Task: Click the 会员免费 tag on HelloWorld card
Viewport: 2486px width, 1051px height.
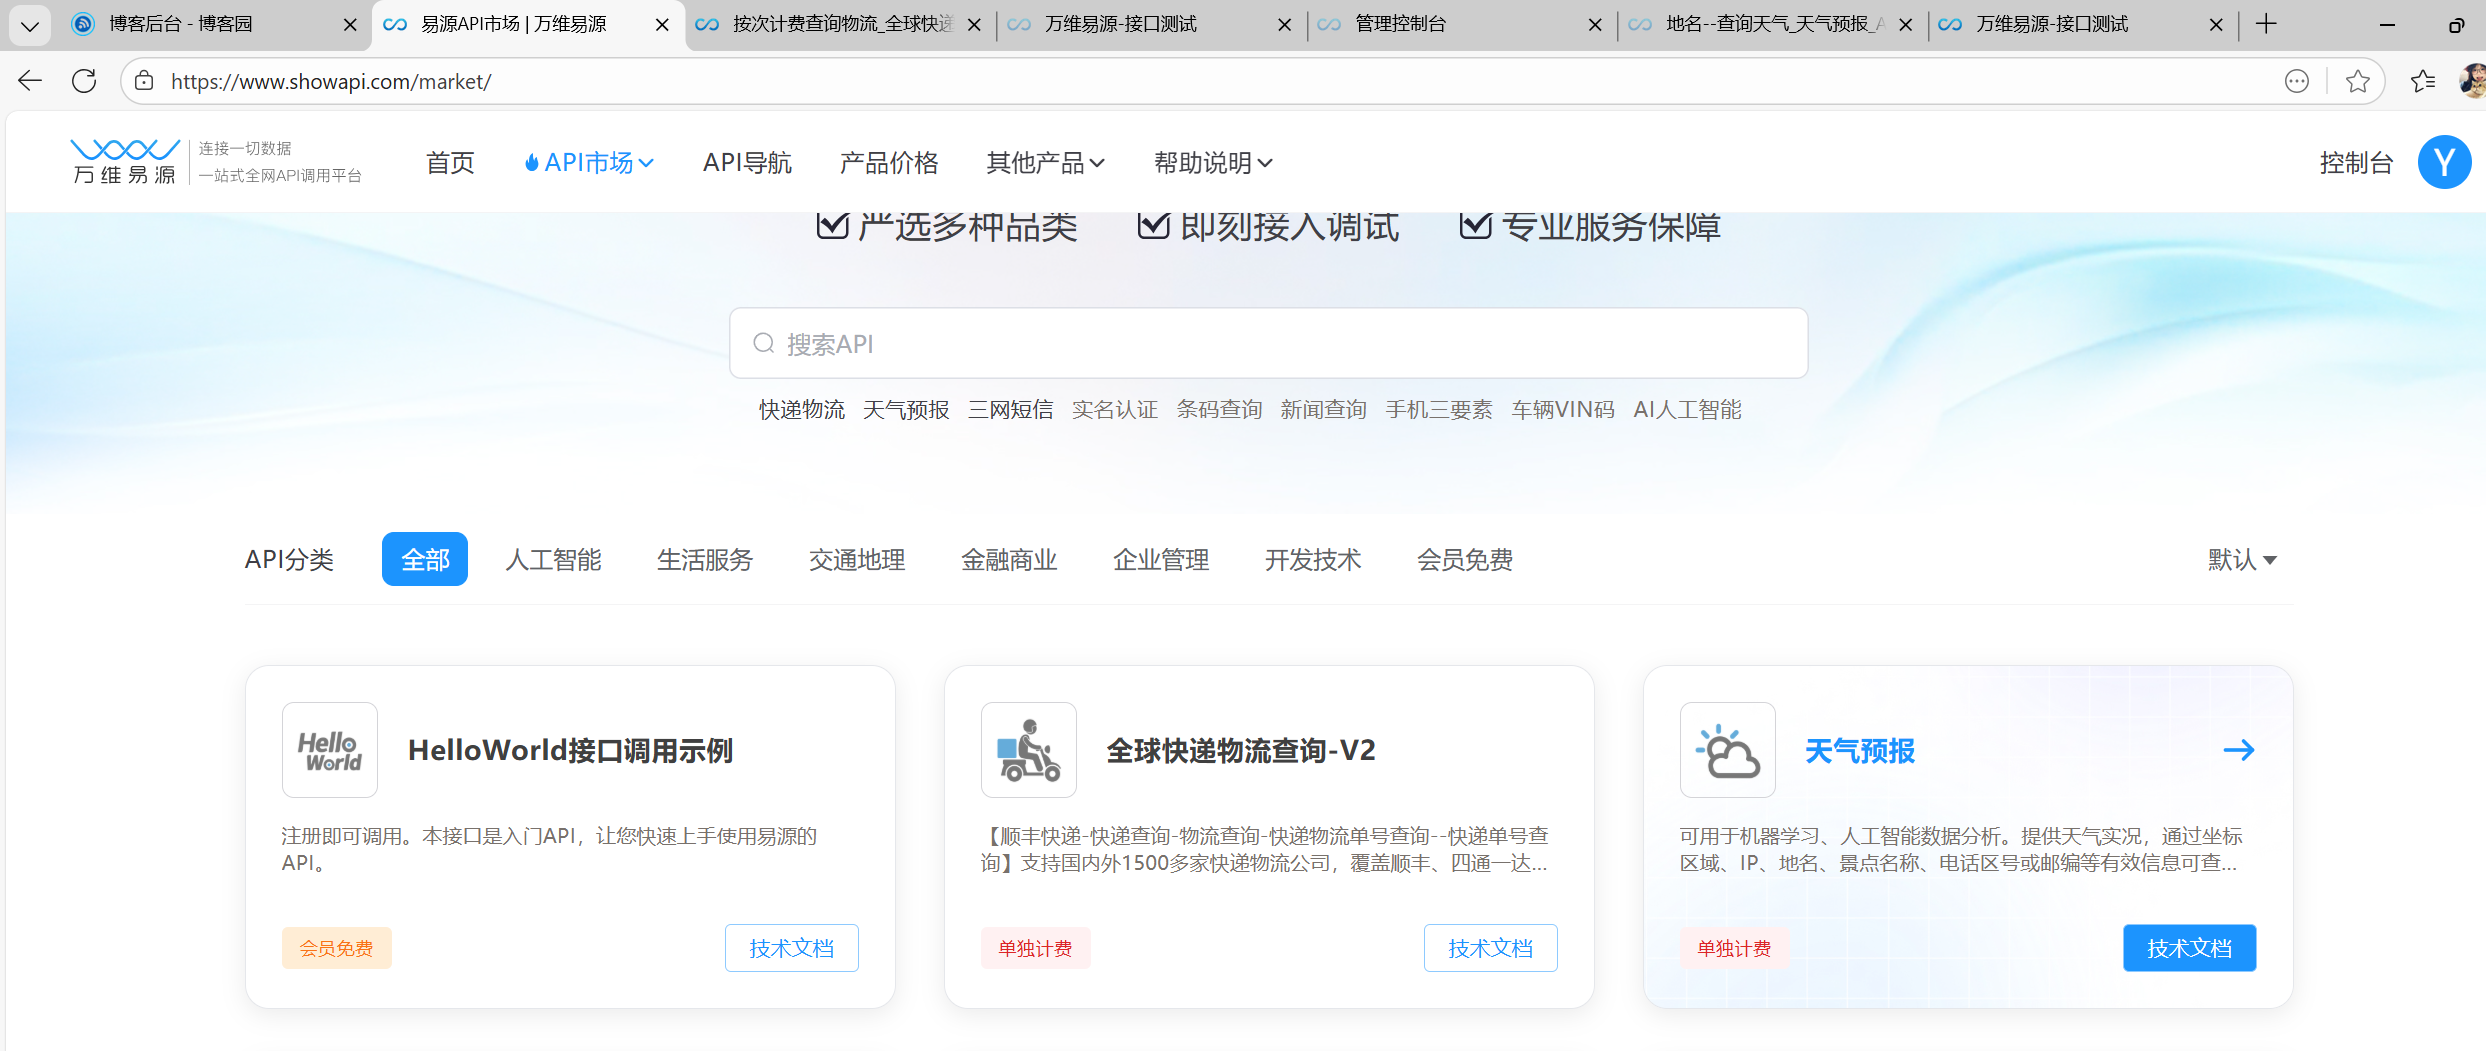Action: pyautogui.click(x=336, y=948)
